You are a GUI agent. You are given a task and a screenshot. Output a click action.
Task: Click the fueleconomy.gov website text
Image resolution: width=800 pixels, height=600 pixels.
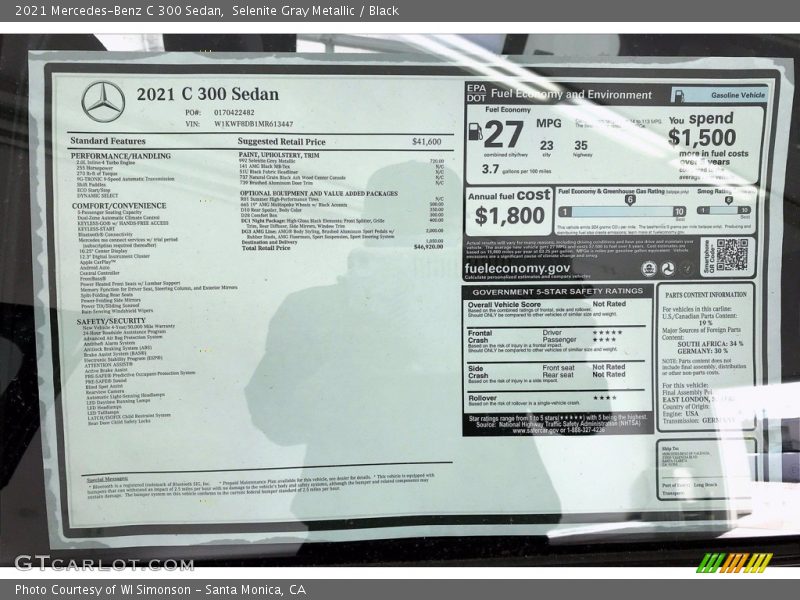(x=517, y=268)
